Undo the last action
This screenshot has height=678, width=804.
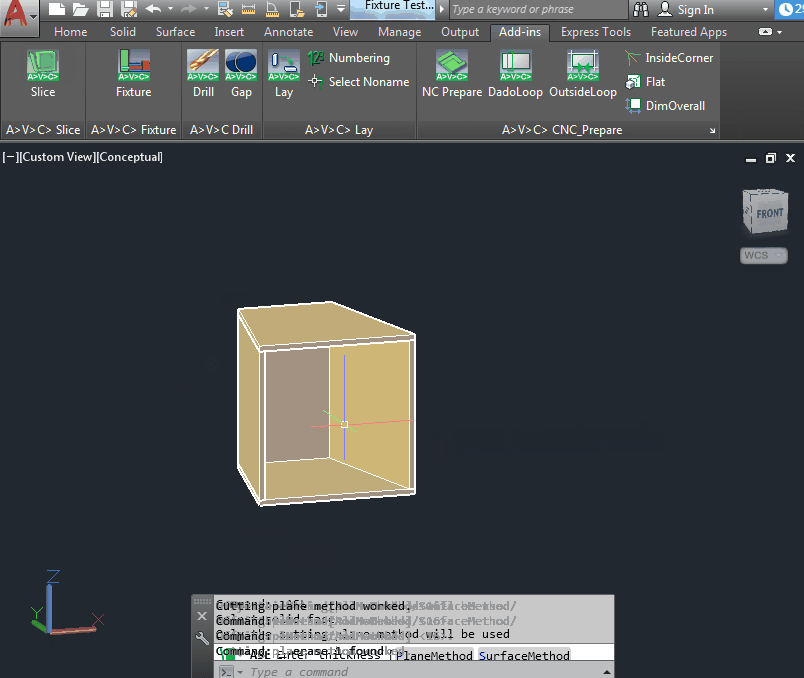pyautogui.click(x=153, y=9)
